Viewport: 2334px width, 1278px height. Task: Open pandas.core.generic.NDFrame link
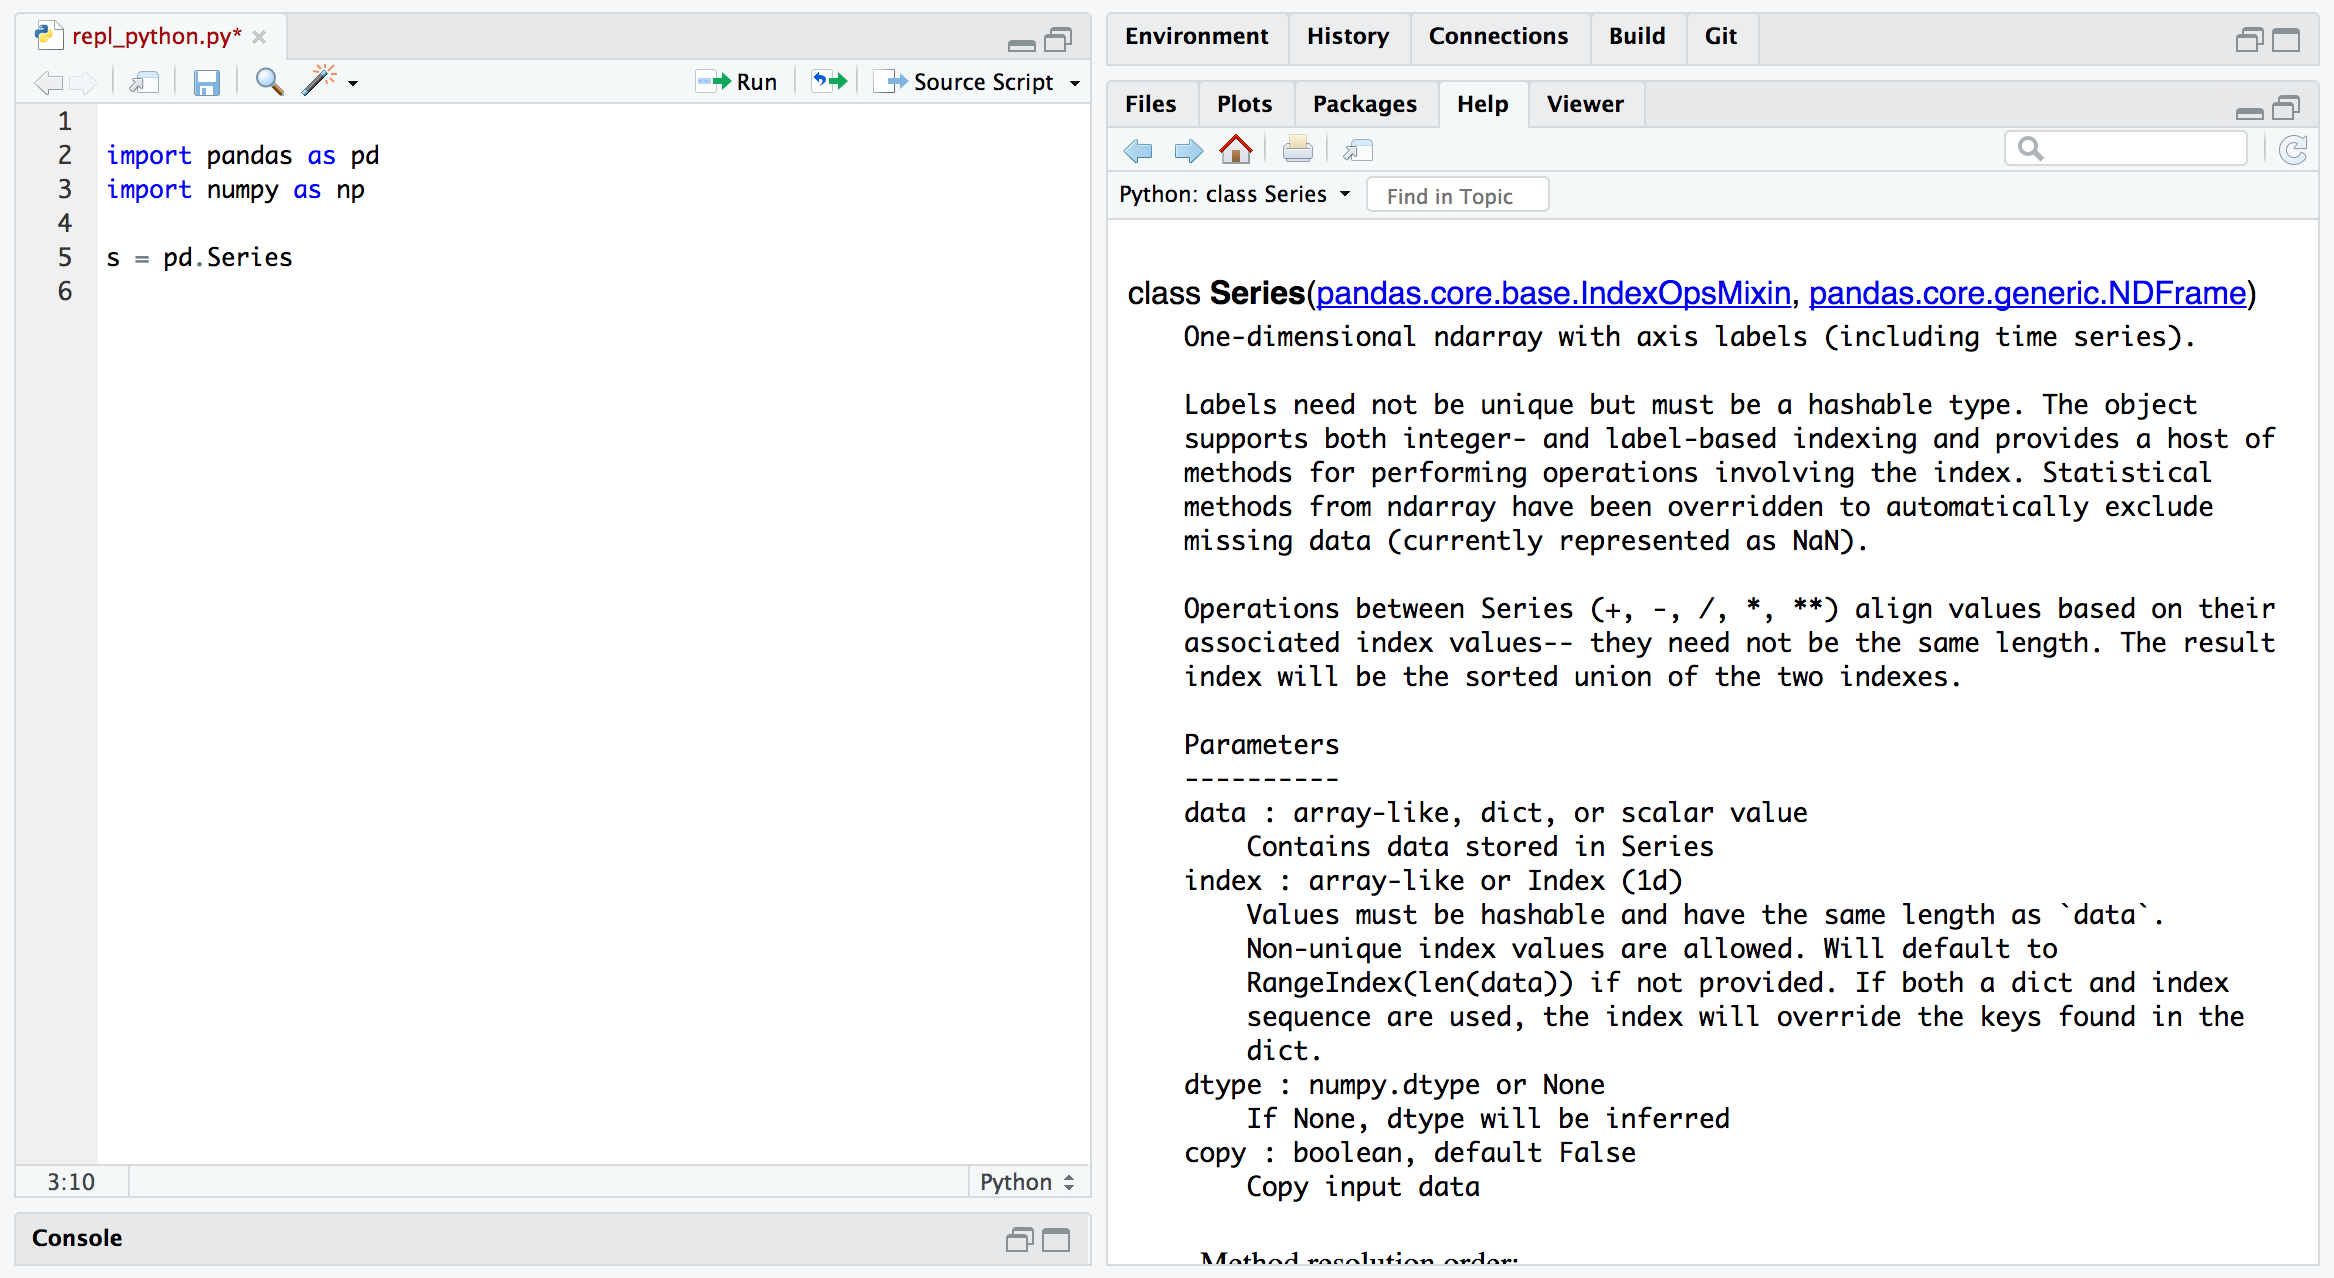pos(2027,293)
